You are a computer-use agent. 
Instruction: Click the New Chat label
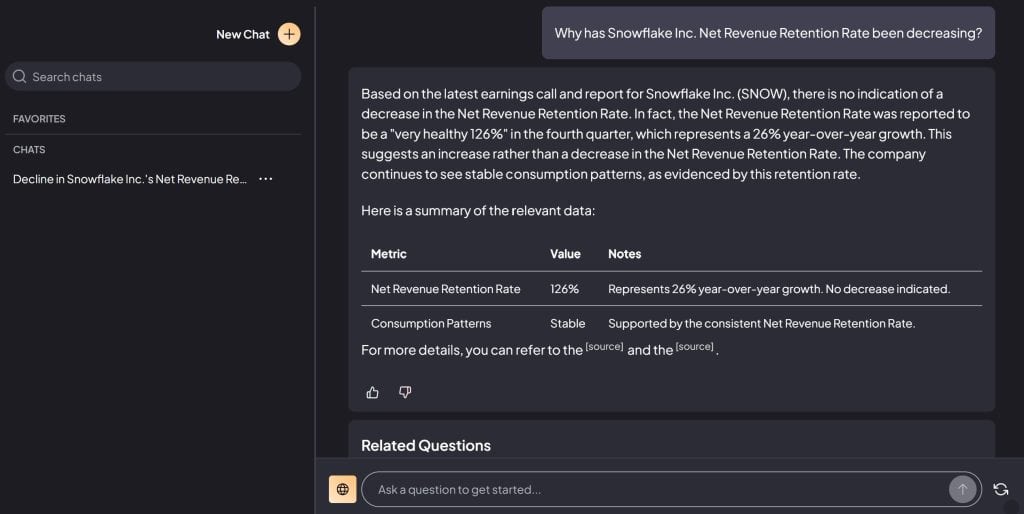tap(243, 35)
